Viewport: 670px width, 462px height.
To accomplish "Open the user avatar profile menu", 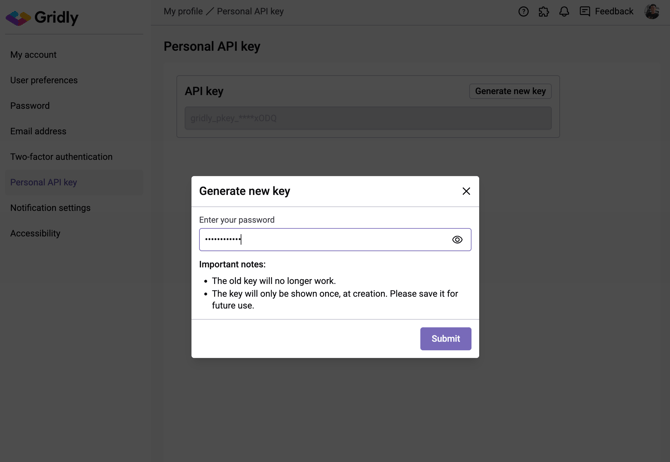I will tap(652, 12).
